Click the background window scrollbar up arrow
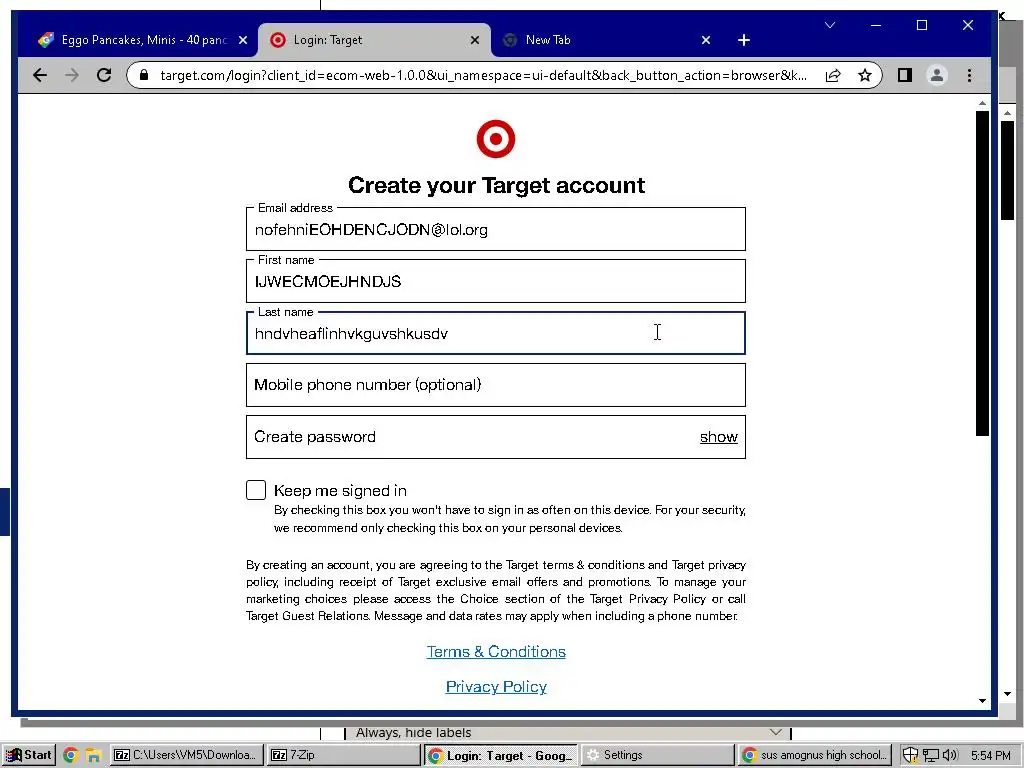Screen dimensions: 1024x768 1008,112
